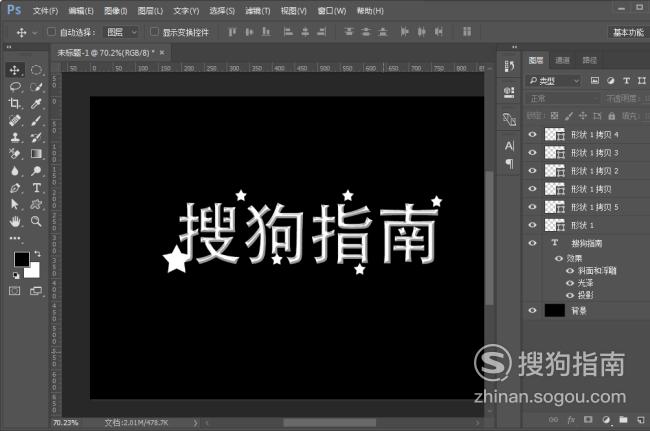
Task: Open the Character panel icon
Action: click(x=509, y=145)
